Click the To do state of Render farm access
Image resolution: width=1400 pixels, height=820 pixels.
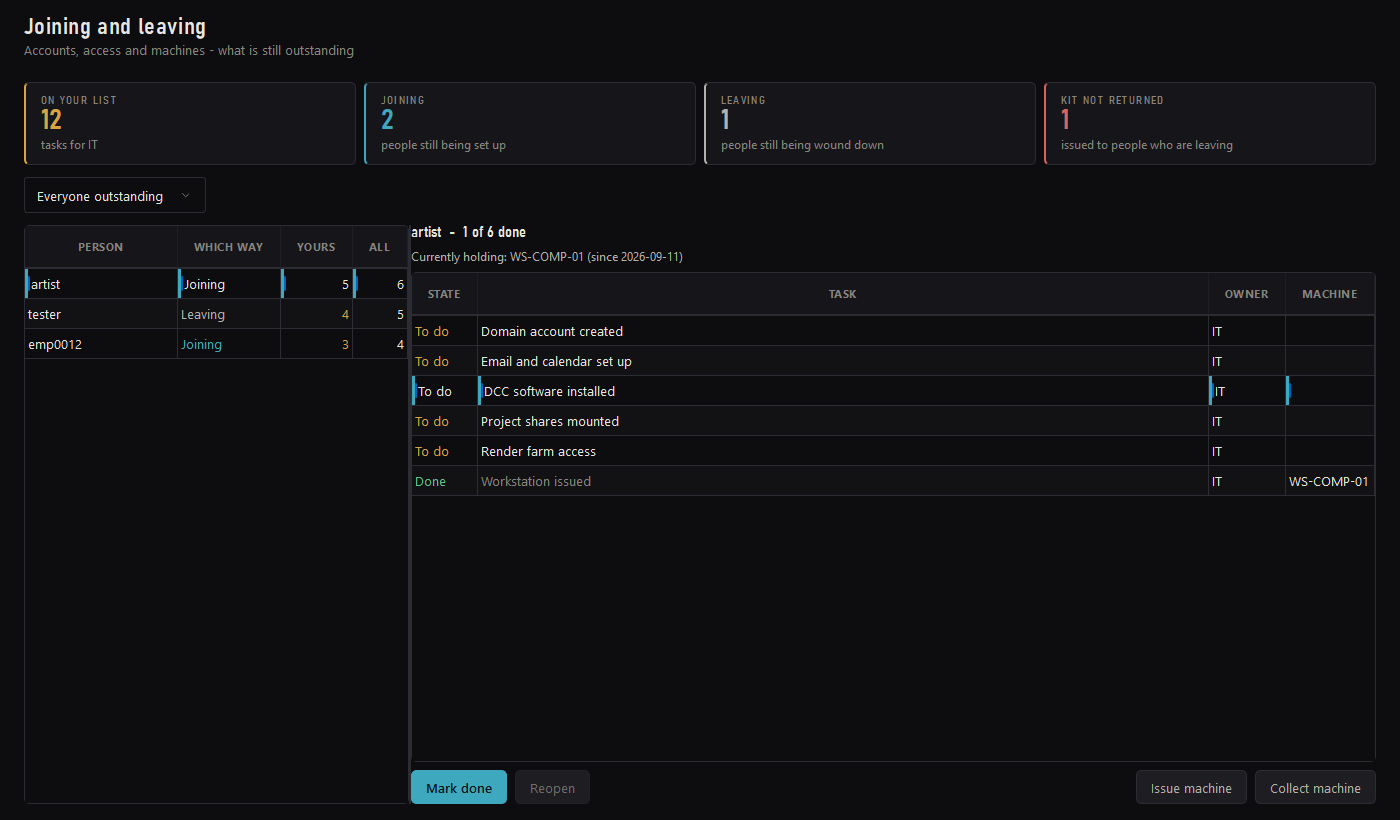(444, 451)
